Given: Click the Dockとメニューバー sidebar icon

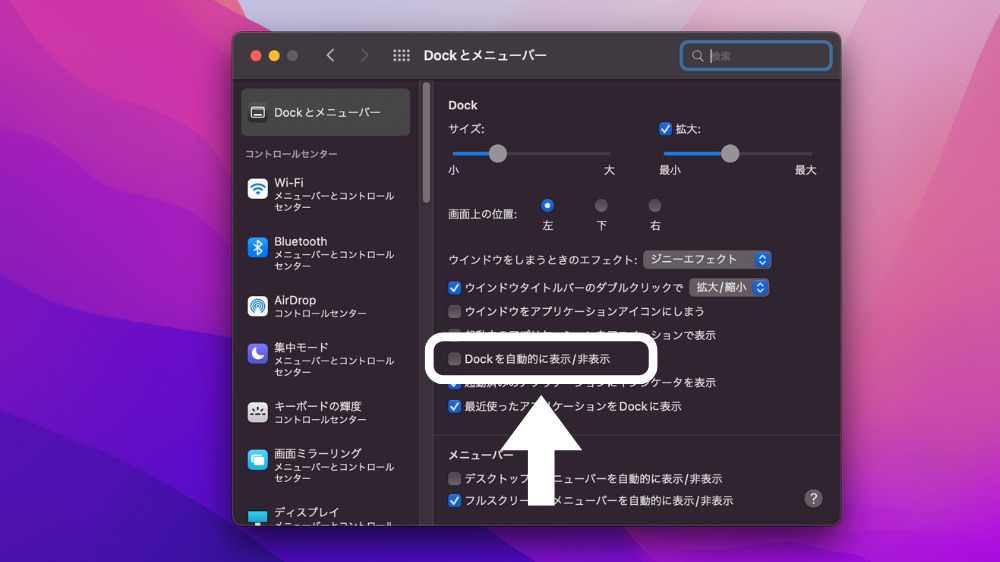Looking at the screenshot, I should click(258, 112).
